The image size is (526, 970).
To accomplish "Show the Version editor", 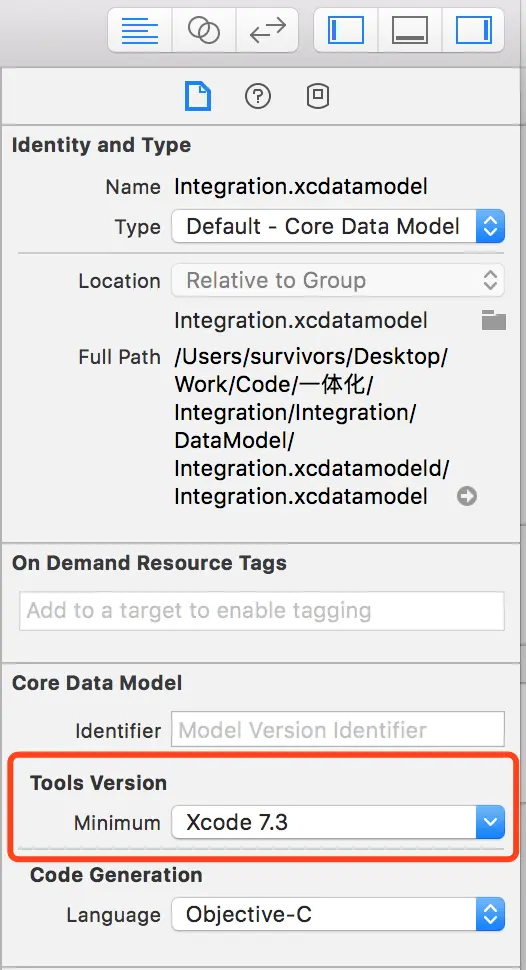I will coord(267,30).
